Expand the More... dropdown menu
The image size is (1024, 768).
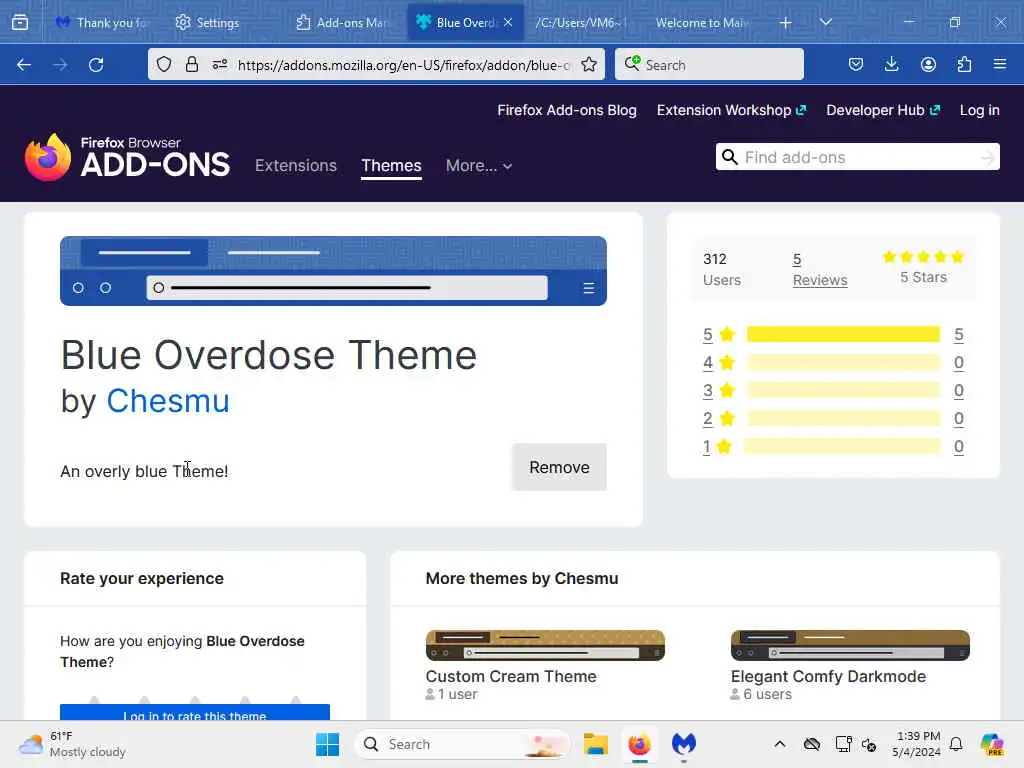(479, 166)
